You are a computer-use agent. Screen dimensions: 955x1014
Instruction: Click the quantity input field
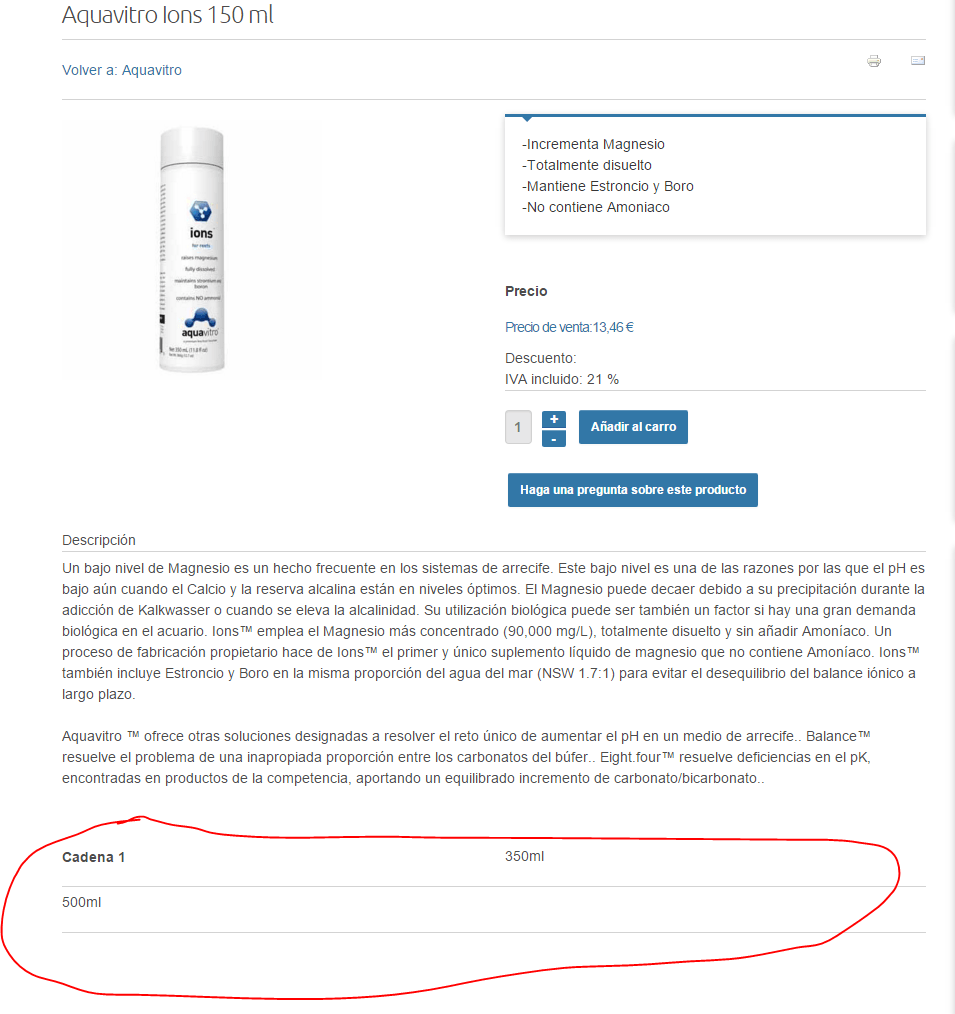tap(518, 427)
